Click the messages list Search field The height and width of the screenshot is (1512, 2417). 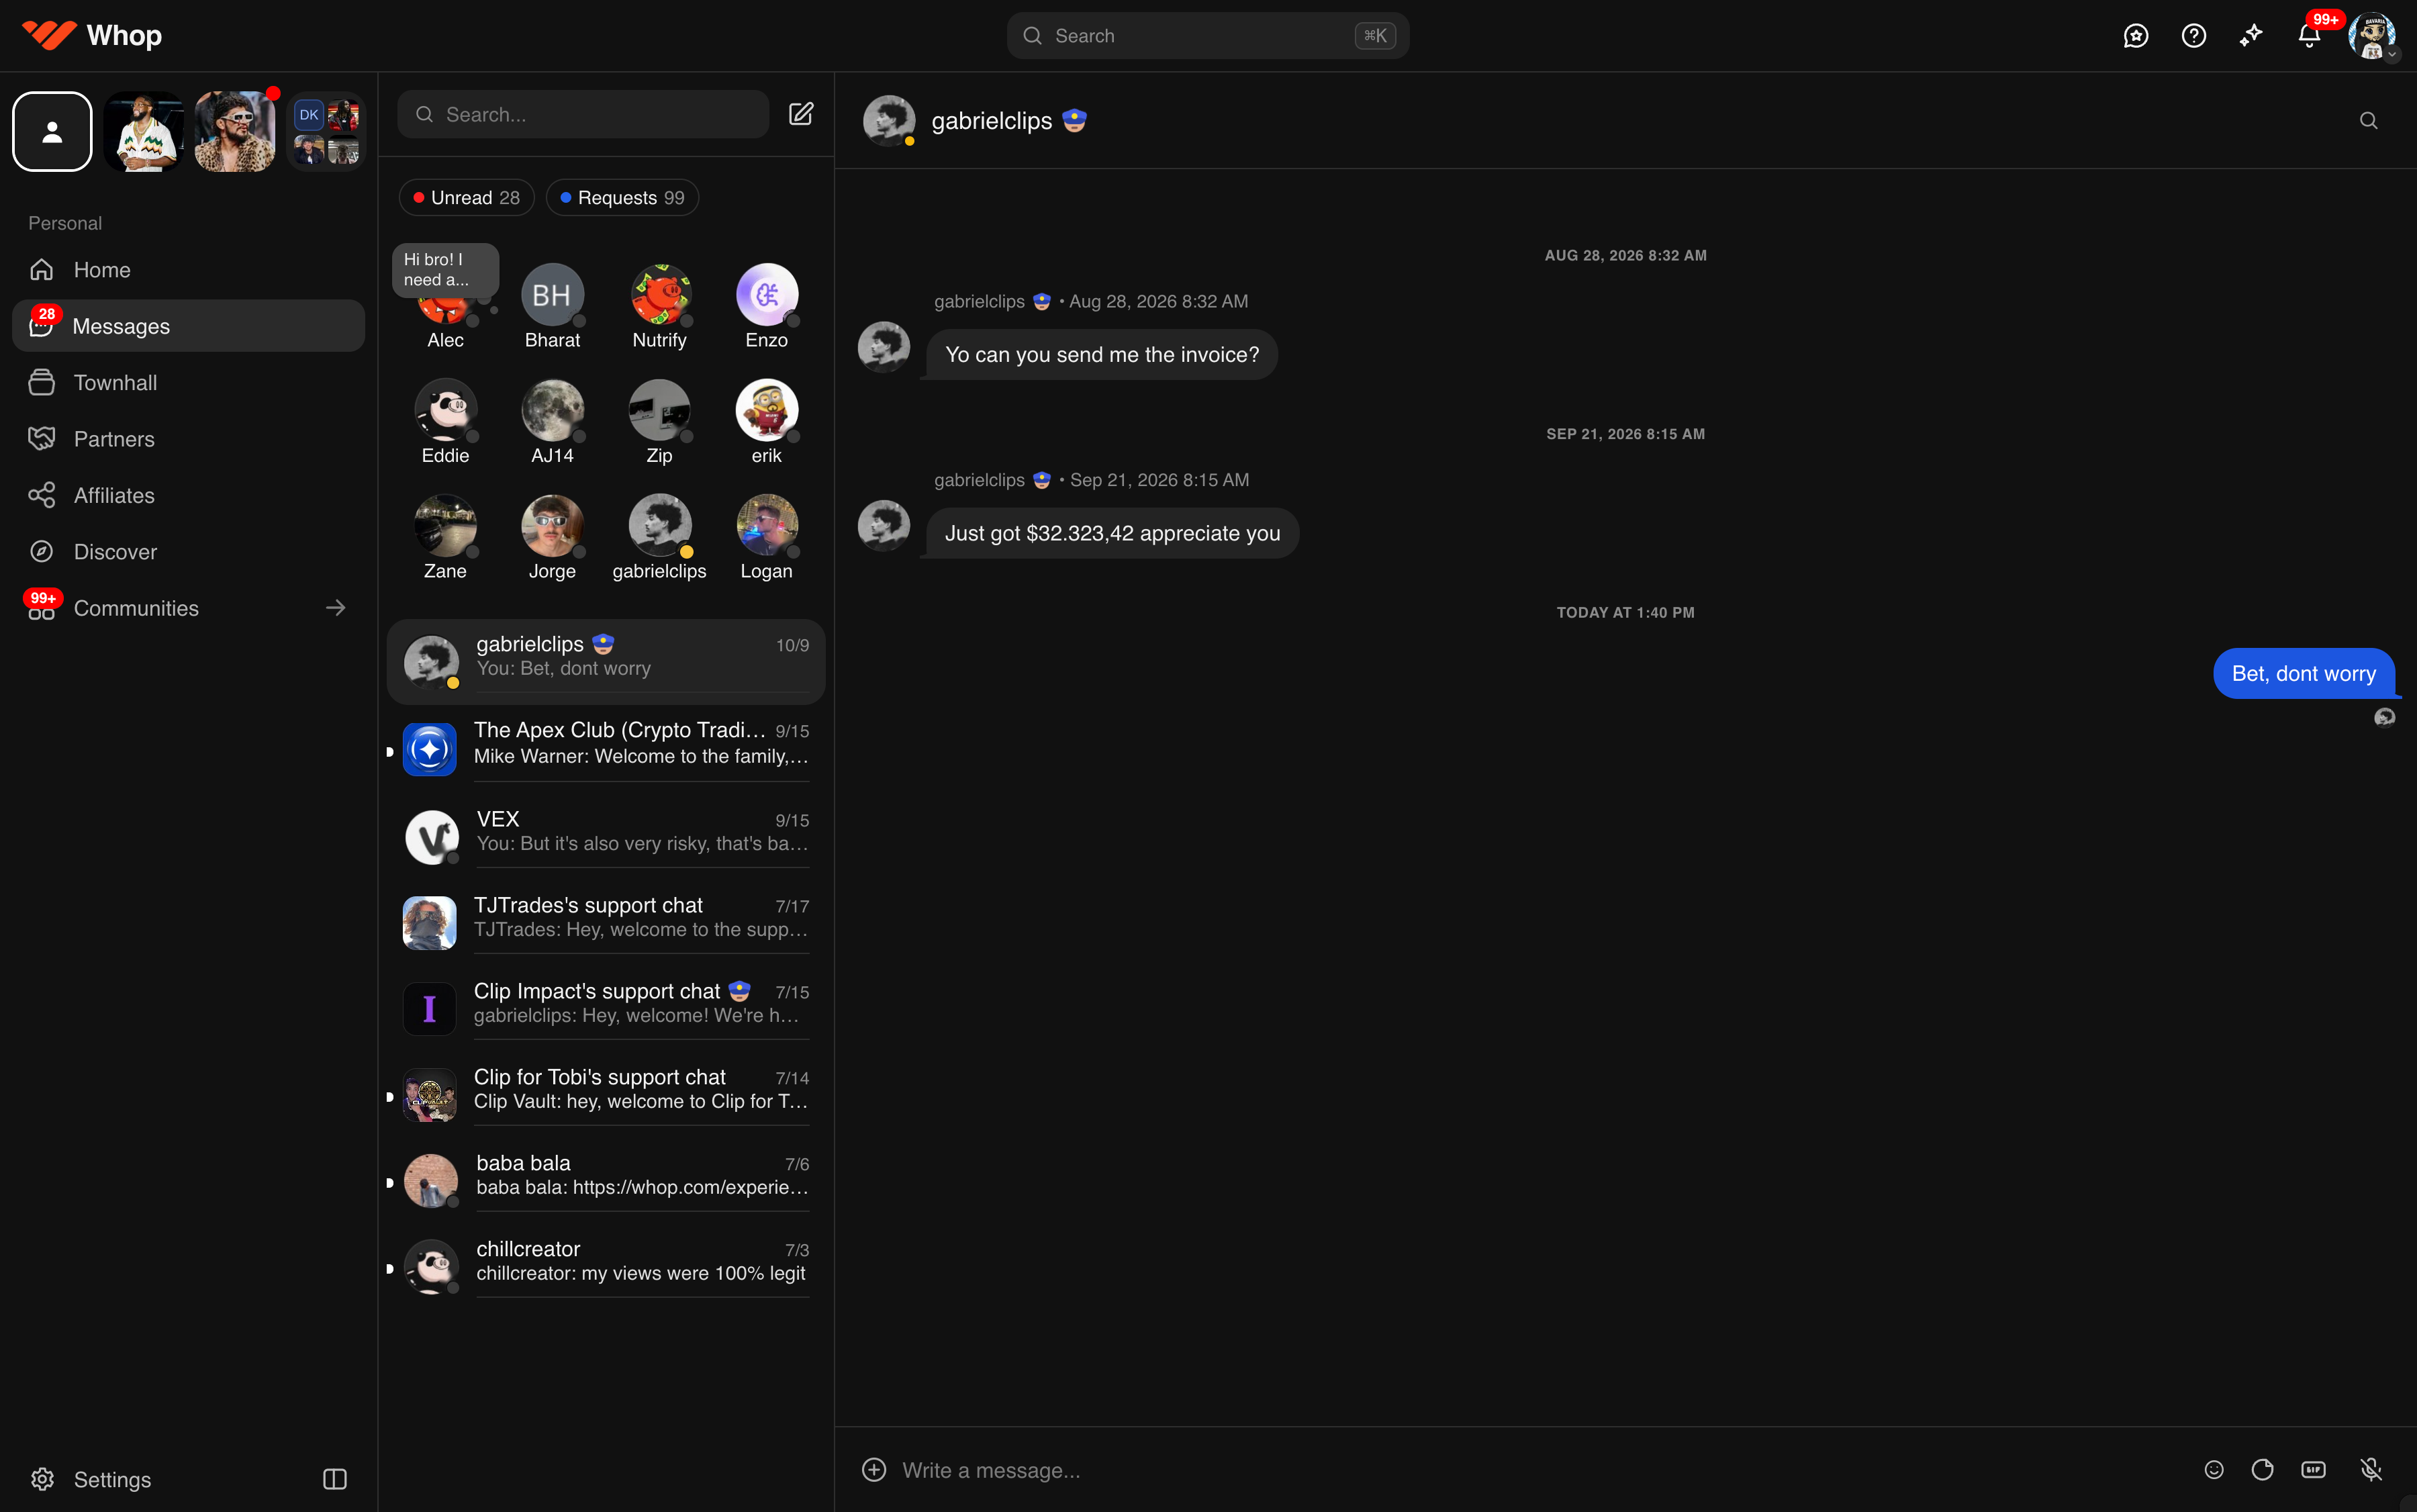[583, 114]
